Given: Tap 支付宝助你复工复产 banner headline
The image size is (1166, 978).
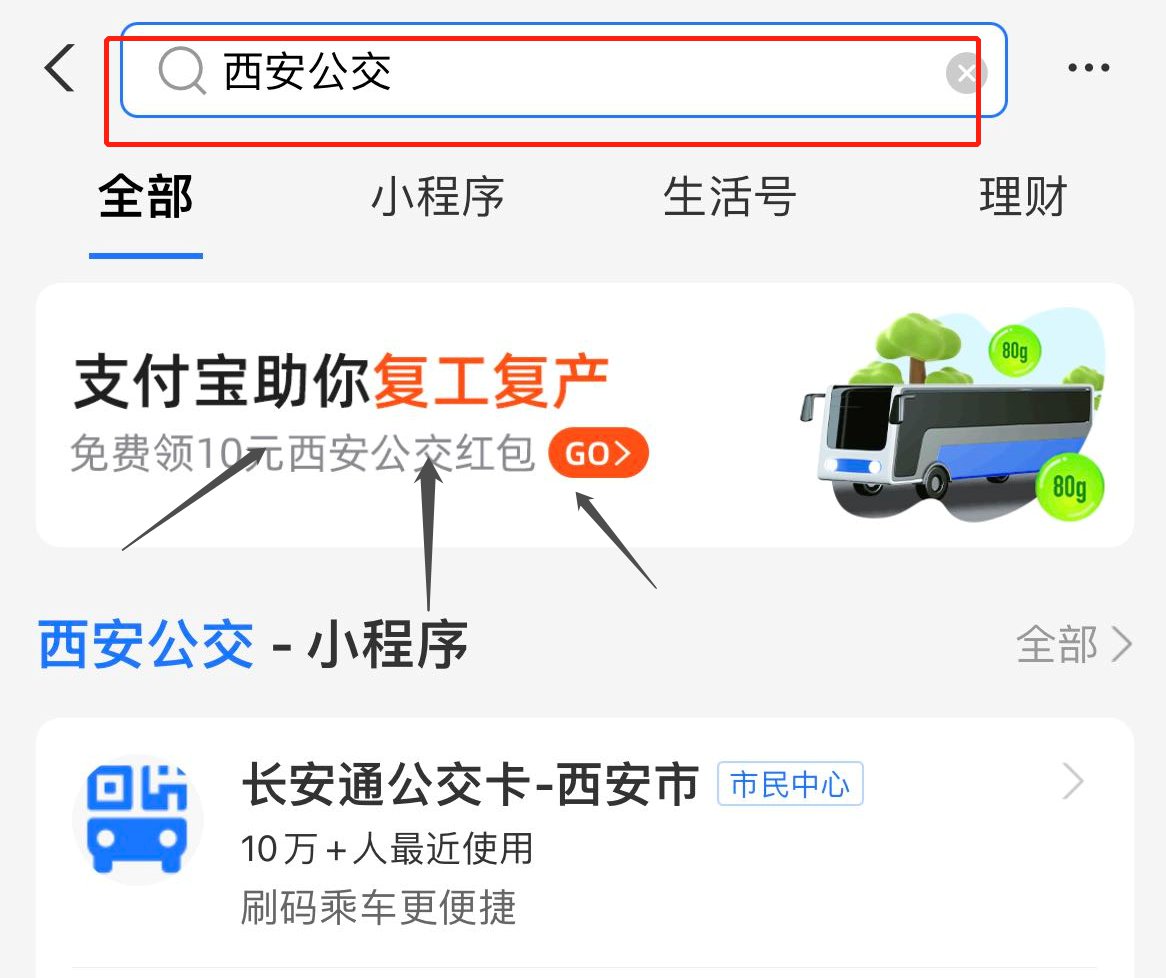Looking at the screenshot, I should click(341, 382).
